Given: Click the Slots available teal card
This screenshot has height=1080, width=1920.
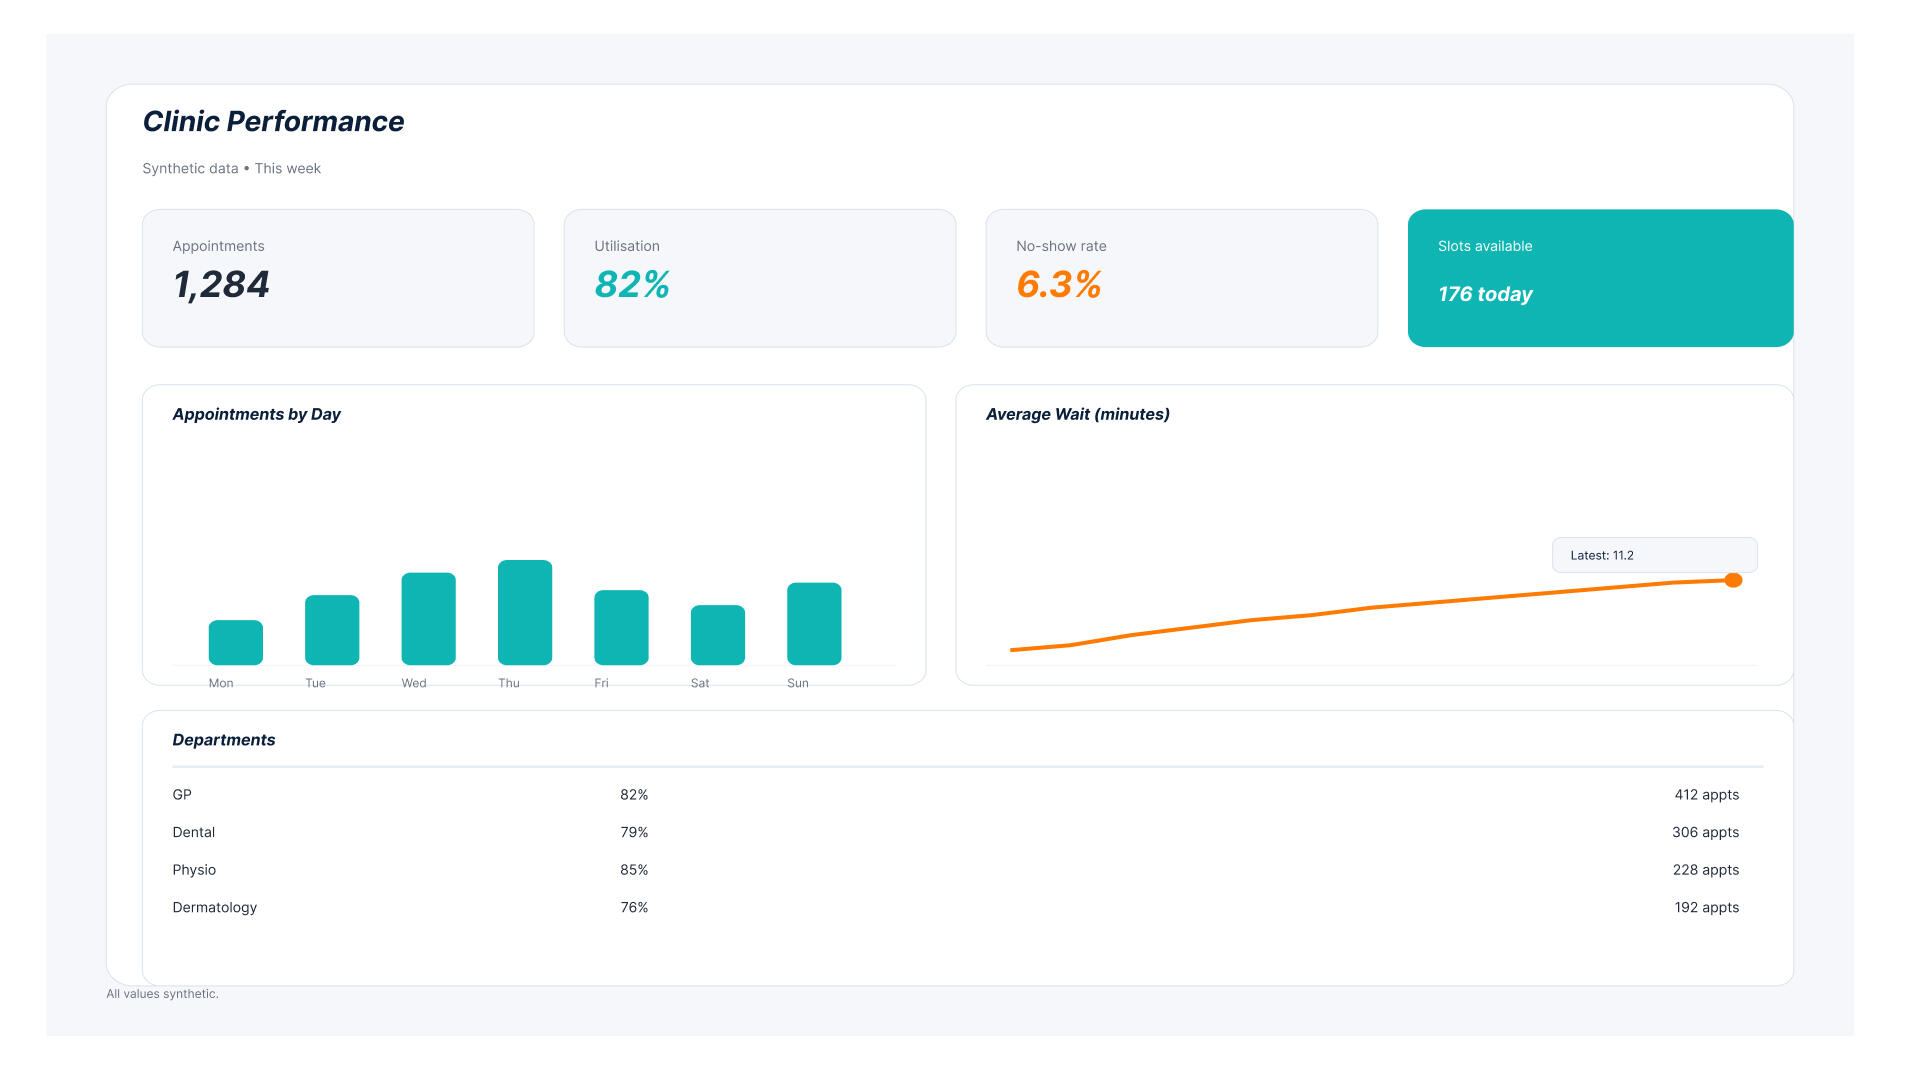Looking at the screenshot, I should point(1600,278).
